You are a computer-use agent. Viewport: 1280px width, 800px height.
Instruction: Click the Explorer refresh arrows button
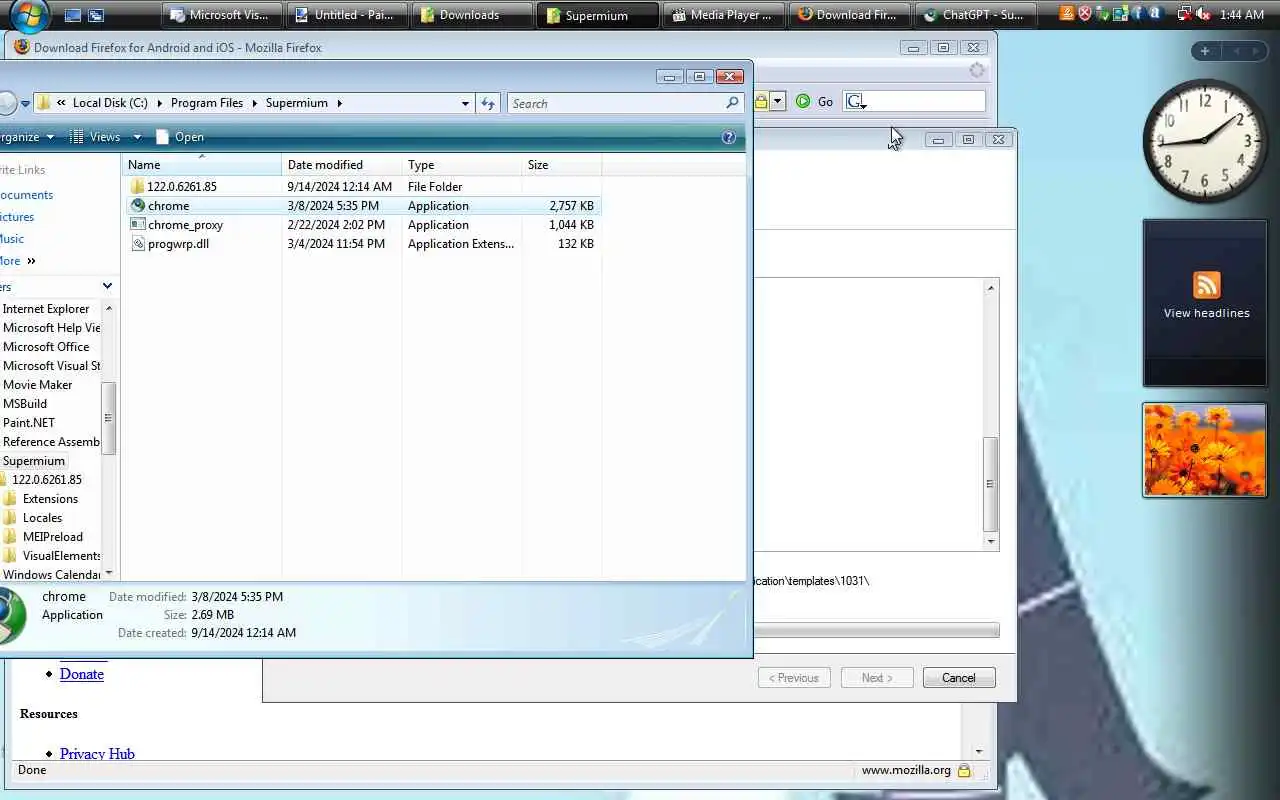488,103
